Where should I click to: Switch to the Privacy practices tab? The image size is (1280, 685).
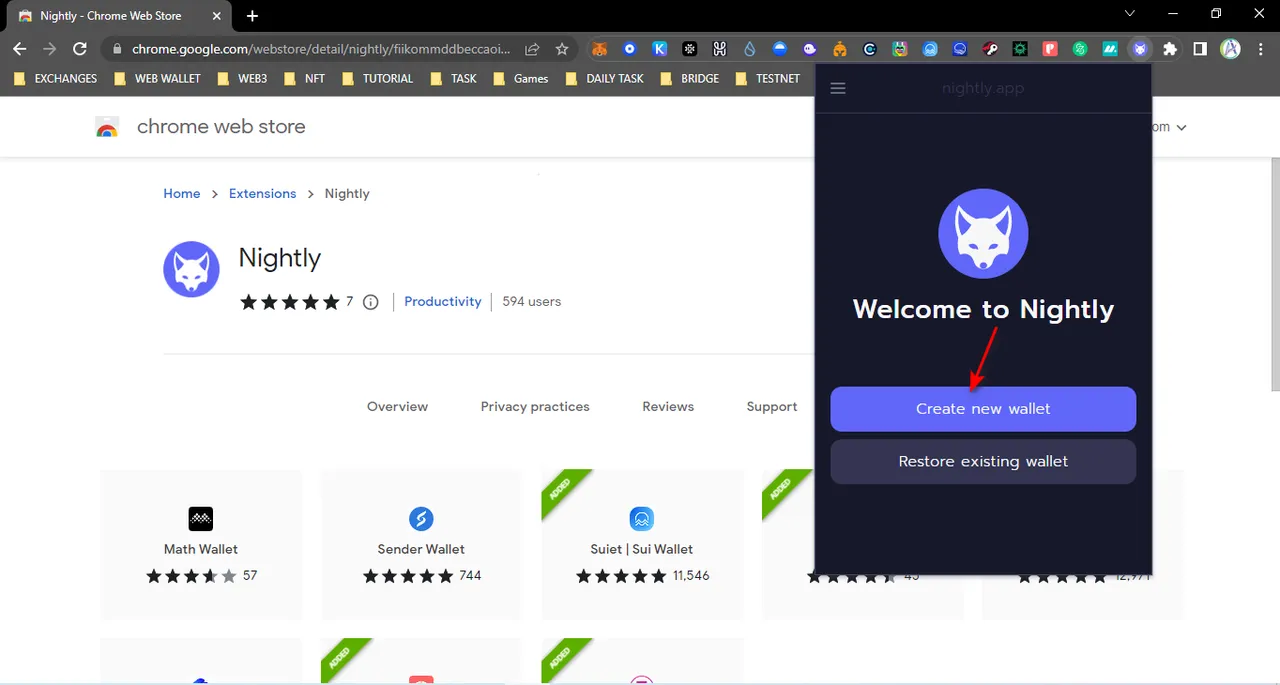(x=535, y=407)
